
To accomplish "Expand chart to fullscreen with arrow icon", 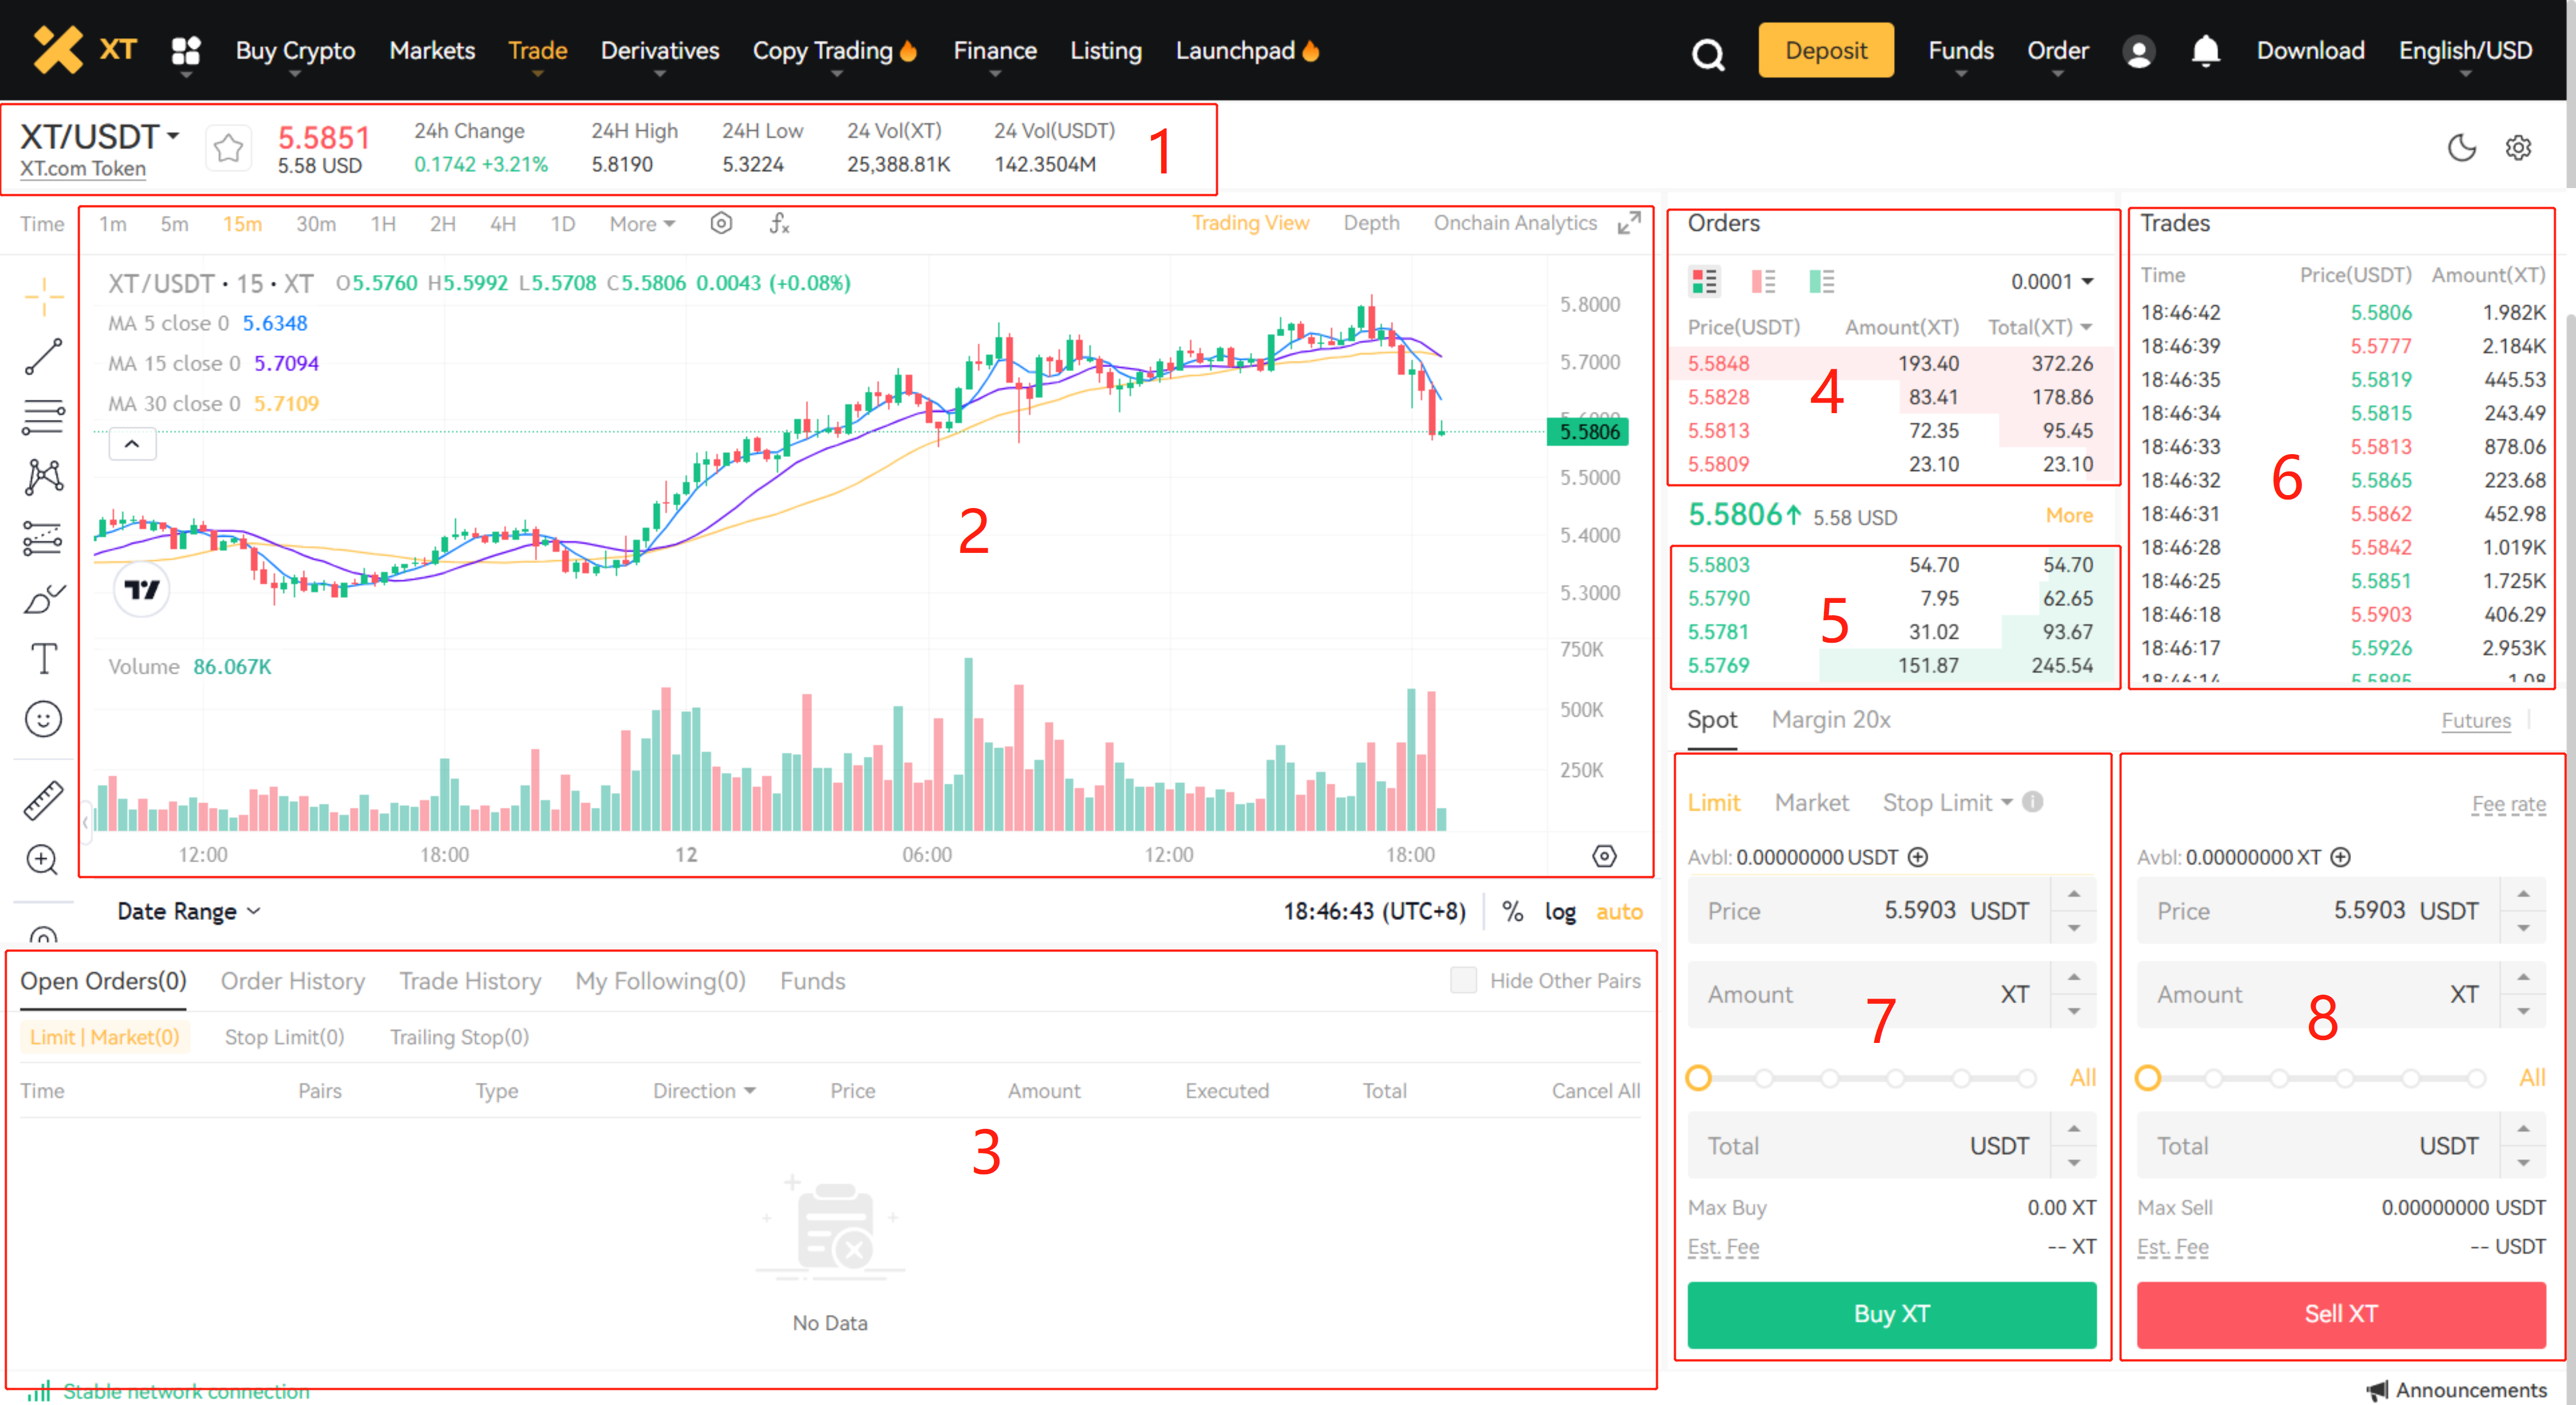I will (x=1629, y=223).
